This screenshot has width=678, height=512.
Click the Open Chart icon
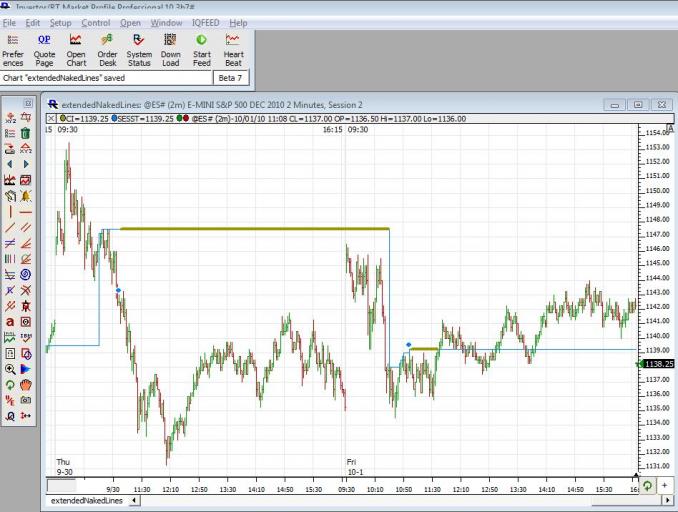point(76,50)
